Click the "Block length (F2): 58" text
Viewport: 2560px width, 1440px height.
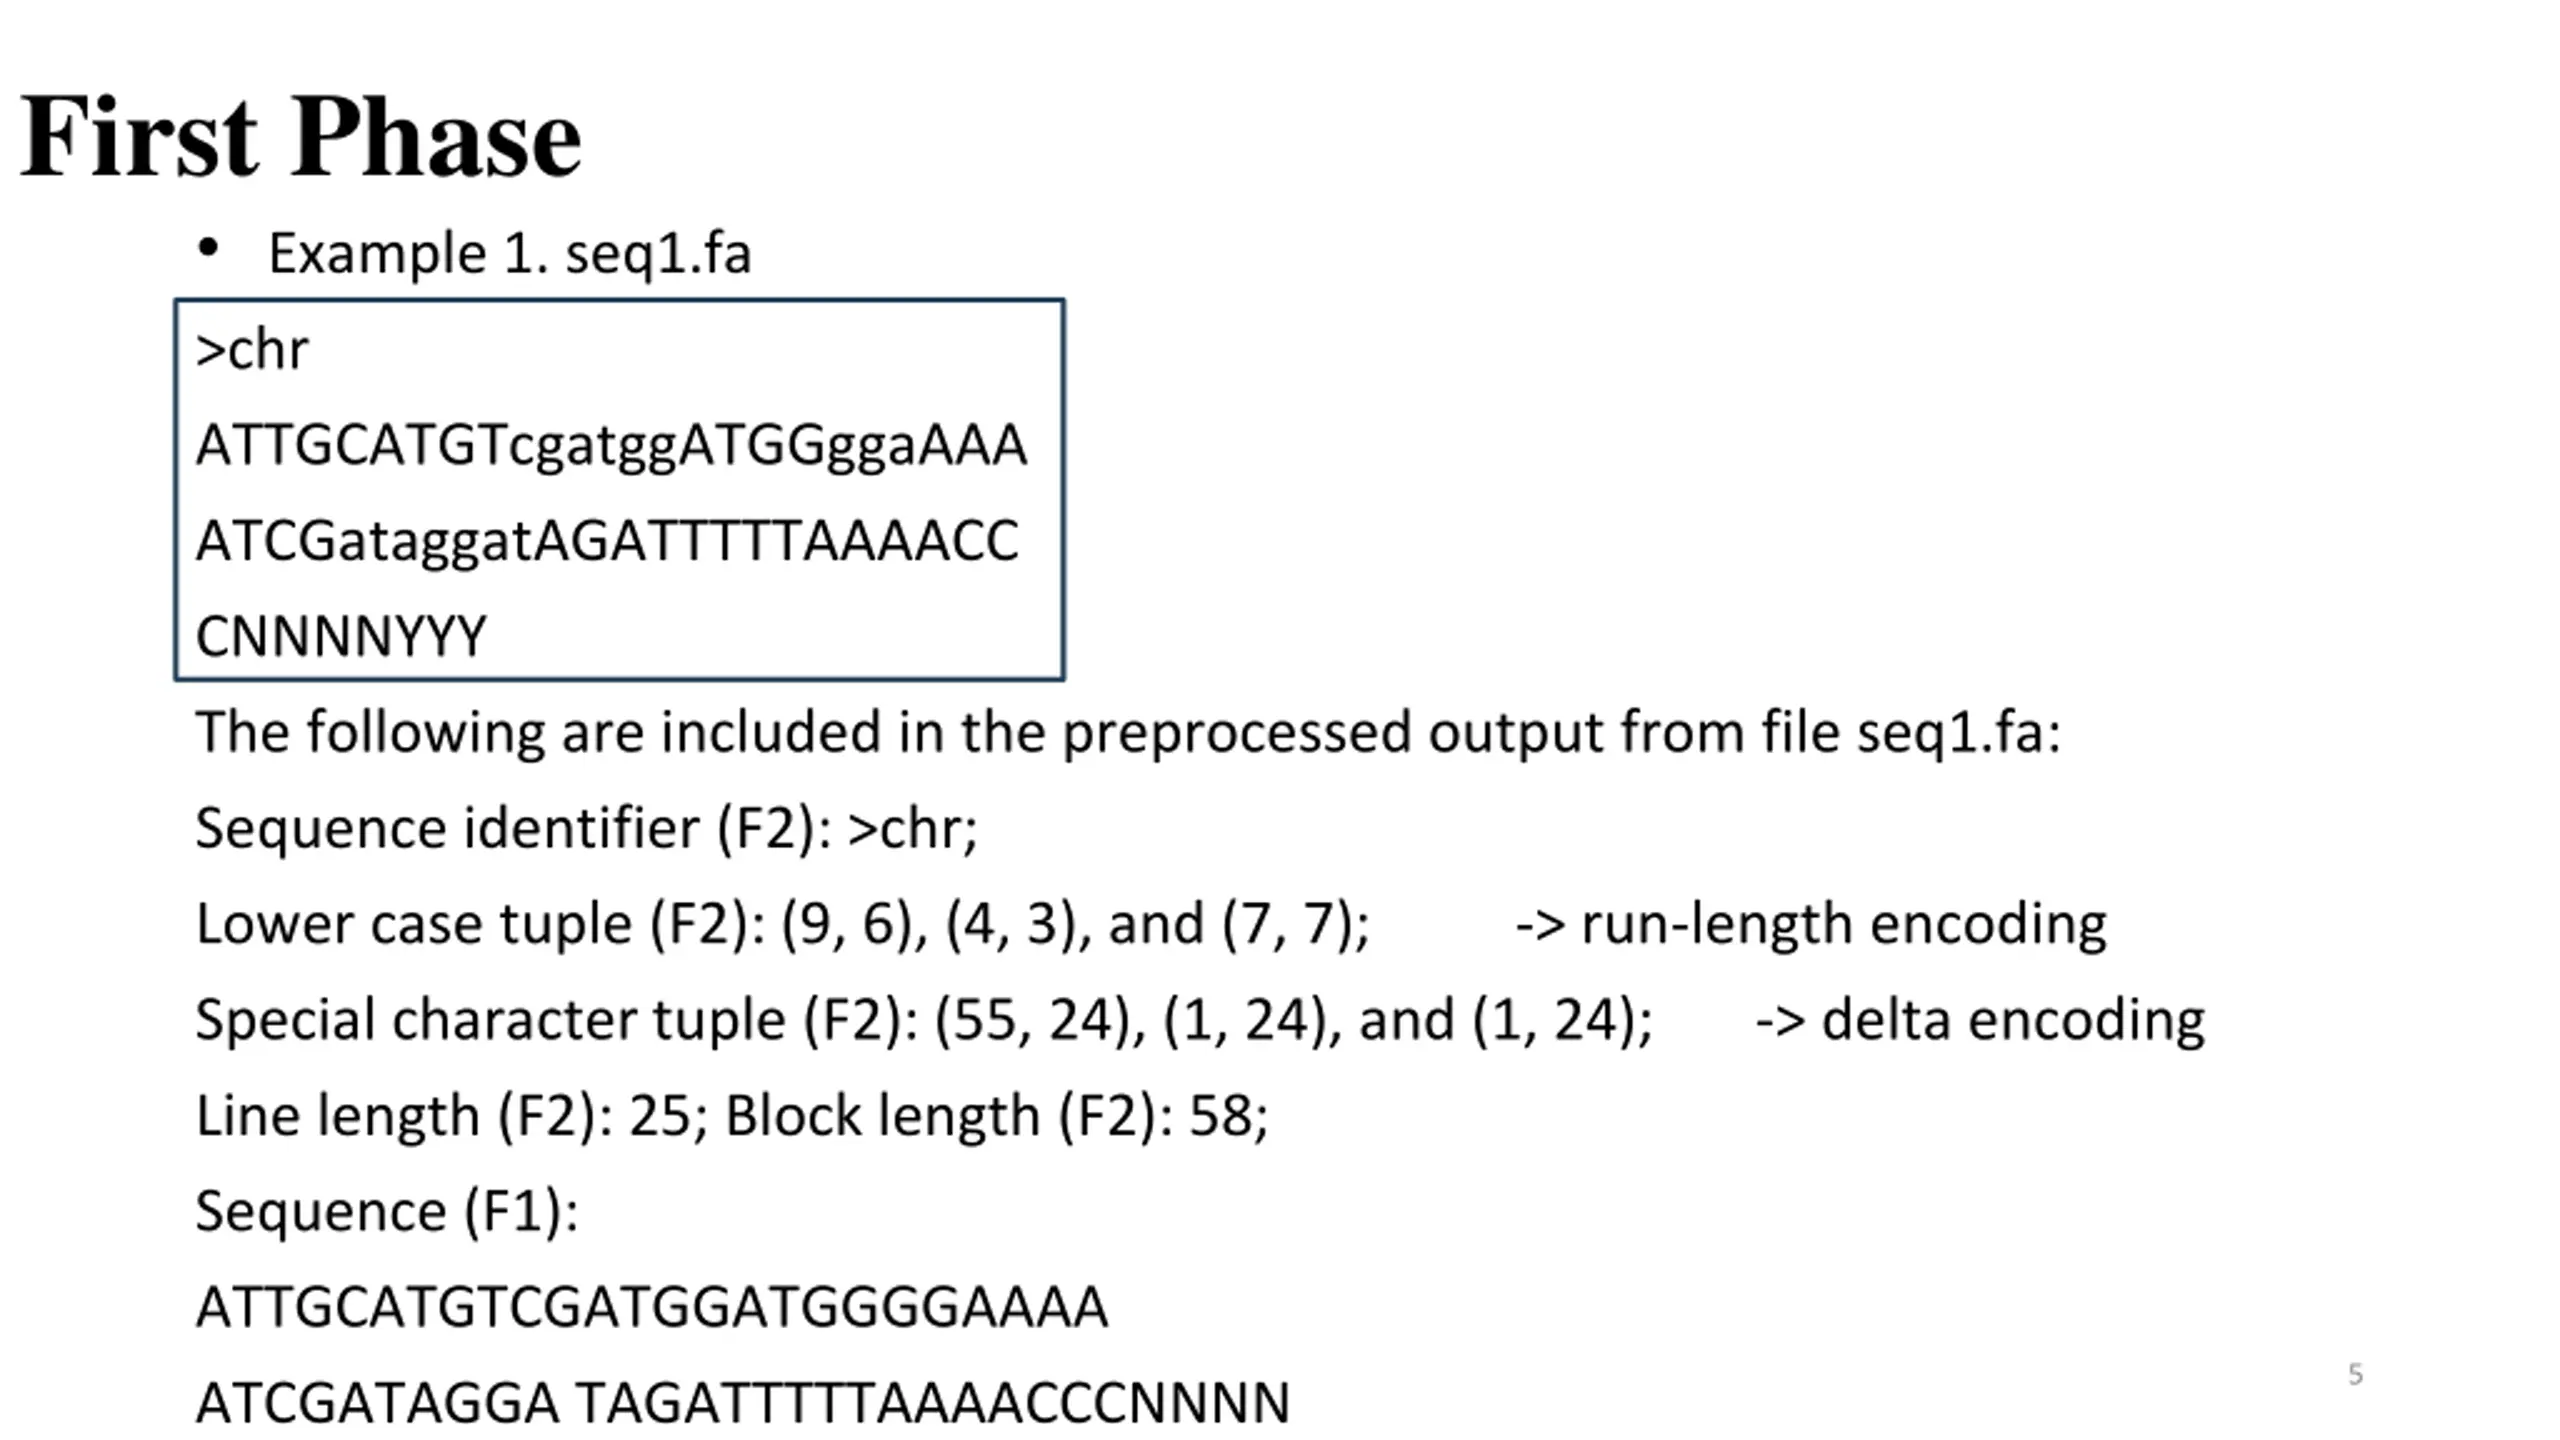[996, 1116]
